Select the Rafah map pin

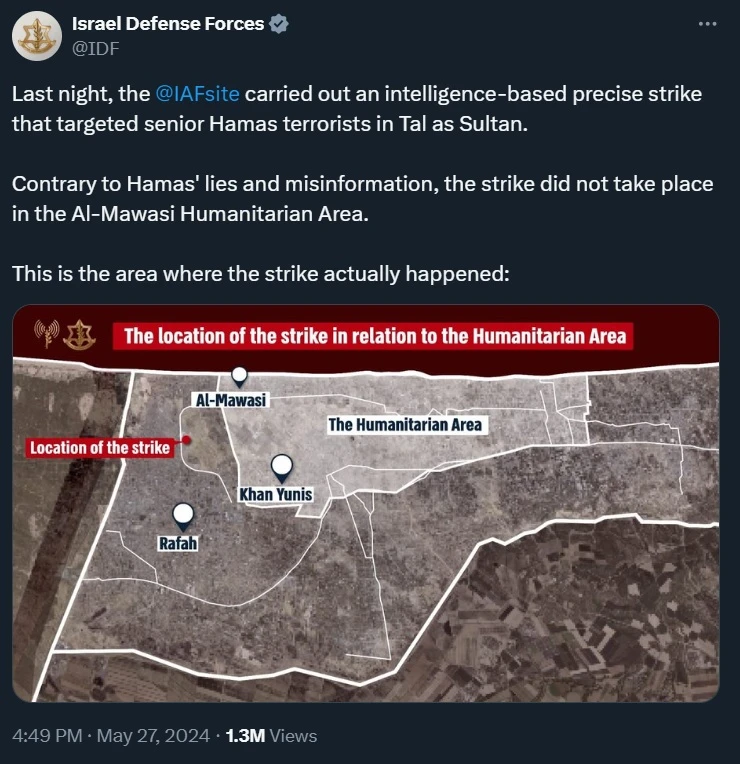click(x=183, y=516)
